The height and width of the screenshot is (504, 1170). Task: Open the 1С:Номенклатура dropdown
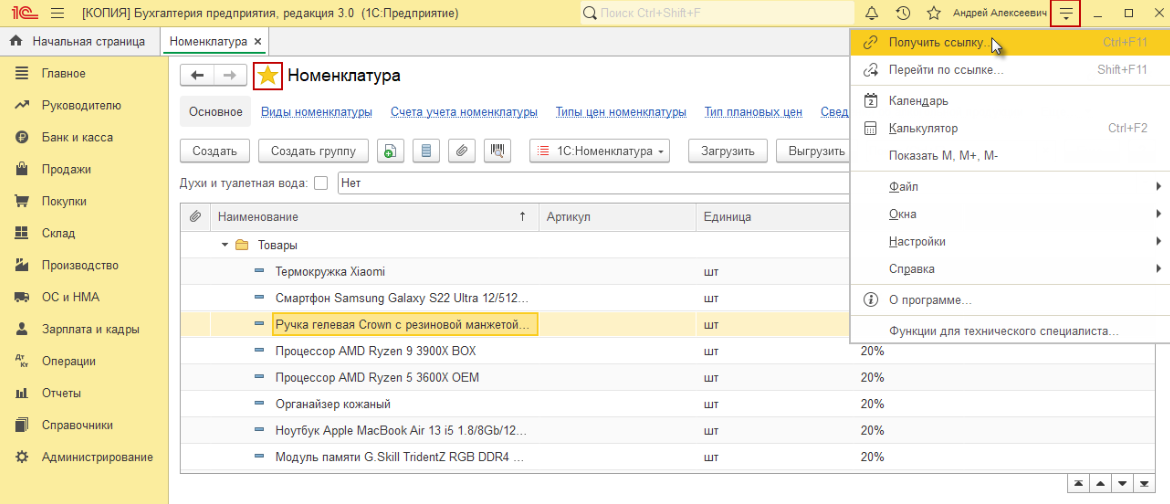click(599, 151)
